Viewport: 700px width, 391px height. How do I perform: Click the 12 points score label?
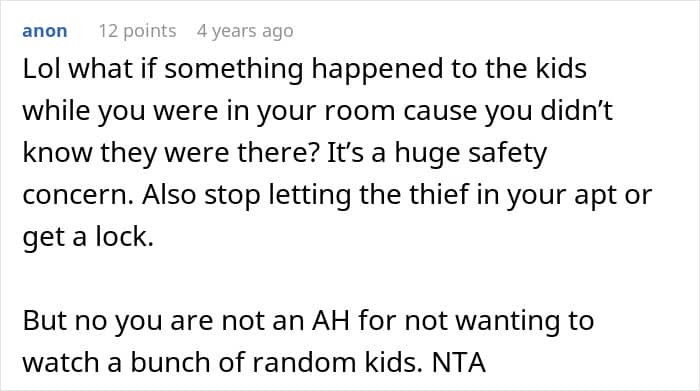[x=138, y=31]
